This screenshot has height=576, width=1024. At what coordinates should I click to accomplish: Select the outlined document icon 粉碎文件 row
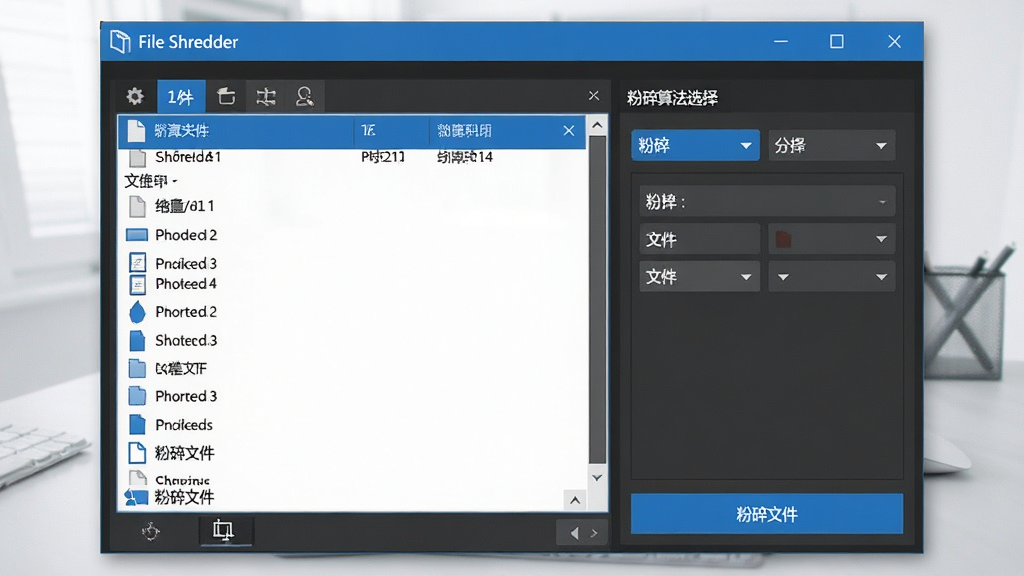[x=137, y=453]
